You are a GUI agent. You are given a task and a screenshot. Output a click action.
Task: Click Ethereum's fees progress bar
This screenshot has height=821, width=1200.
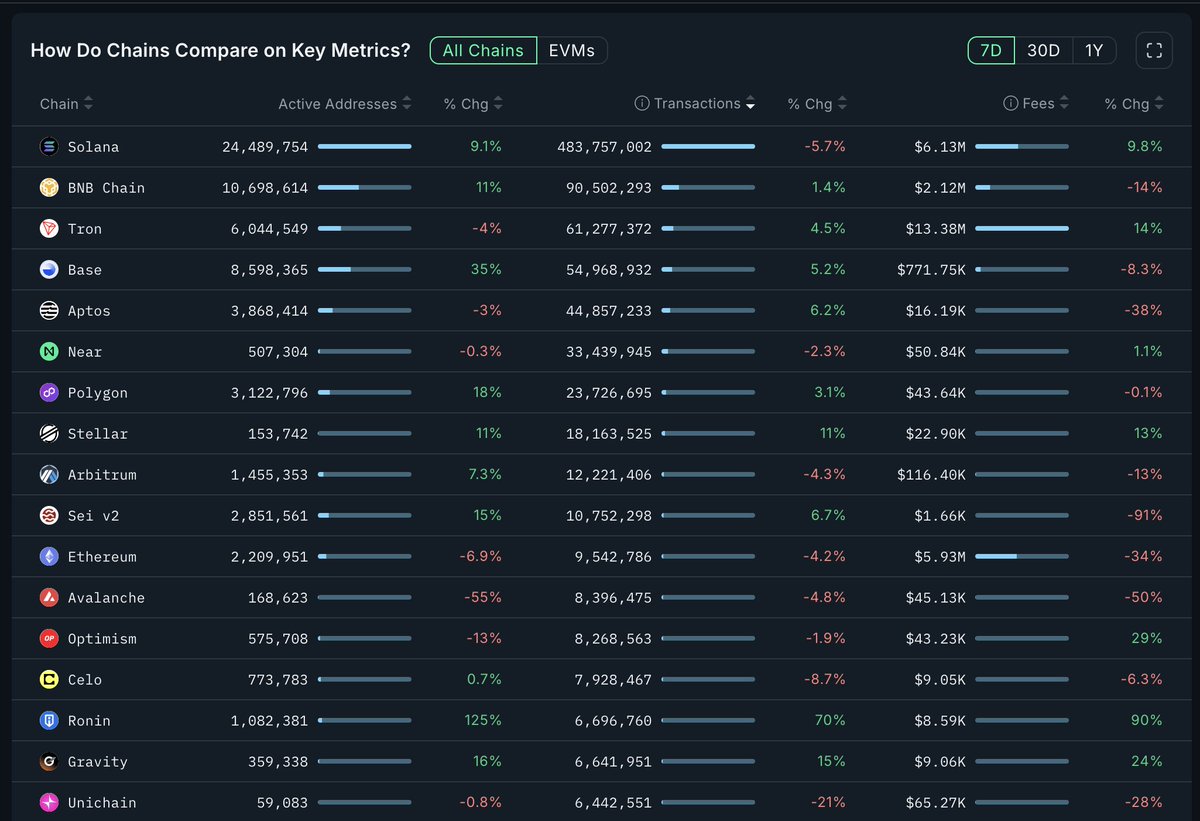click(1021, 556)
